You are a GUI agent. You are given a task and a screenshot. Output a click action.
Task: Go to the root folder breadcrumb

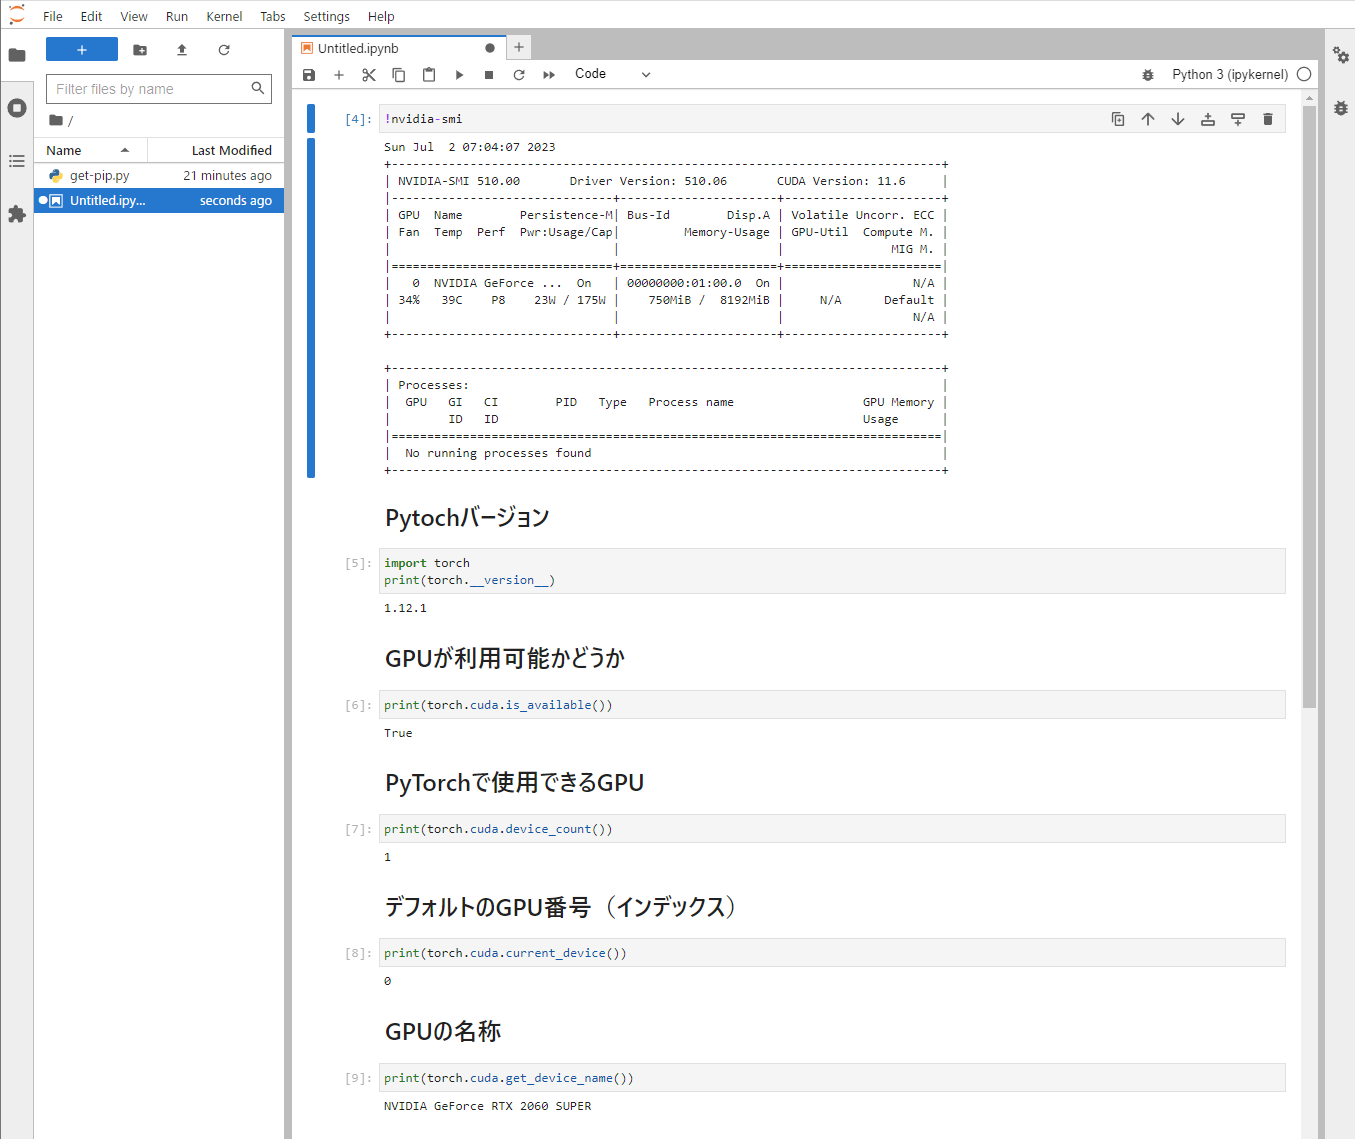[56, 120]
